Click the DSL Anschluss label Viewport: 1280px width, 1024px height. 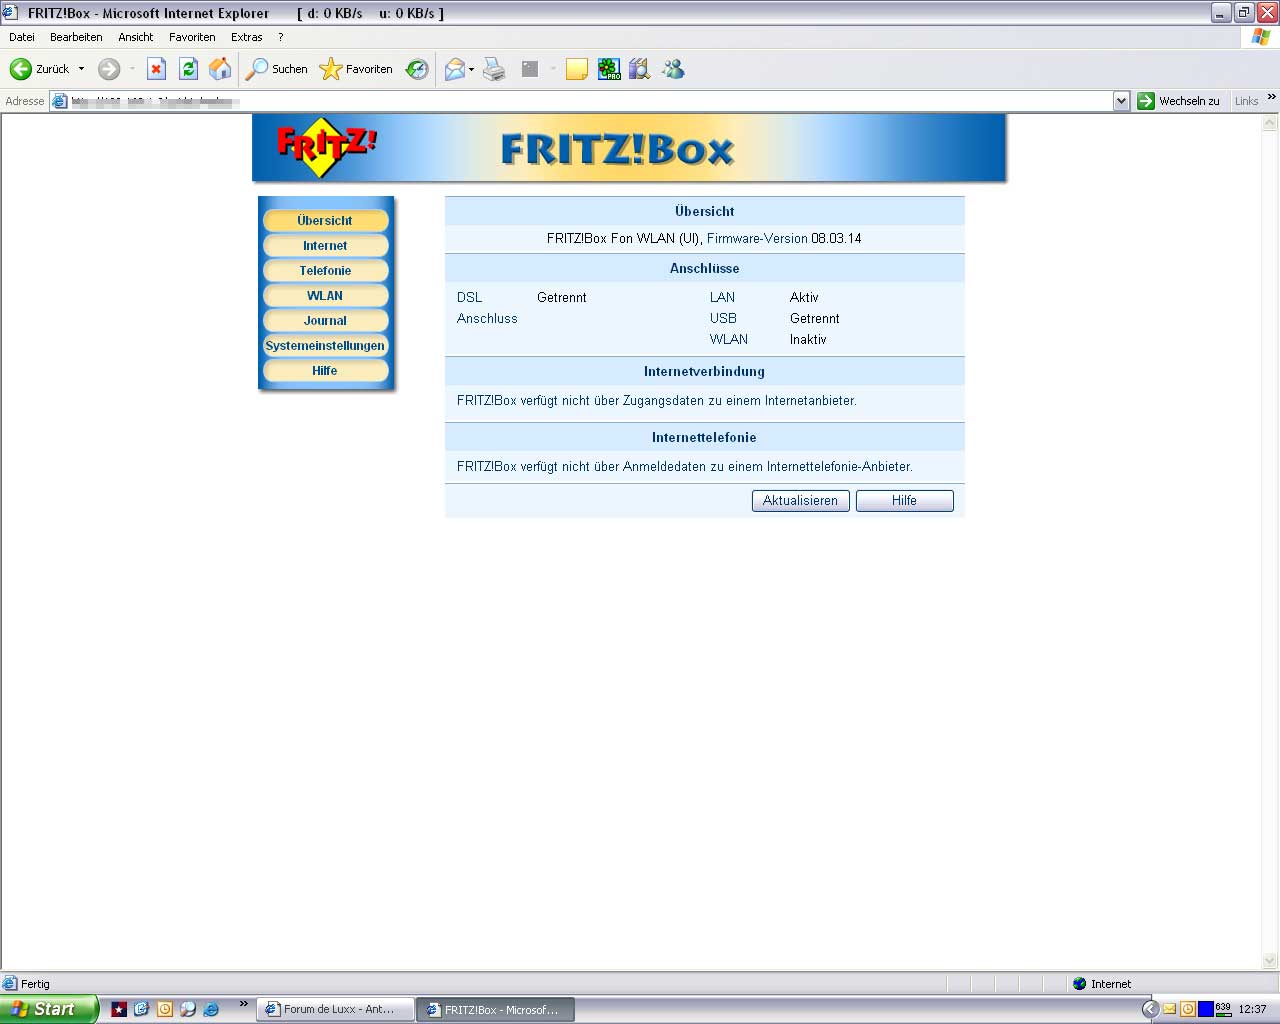pyautogui.click(x=487, y=308)
